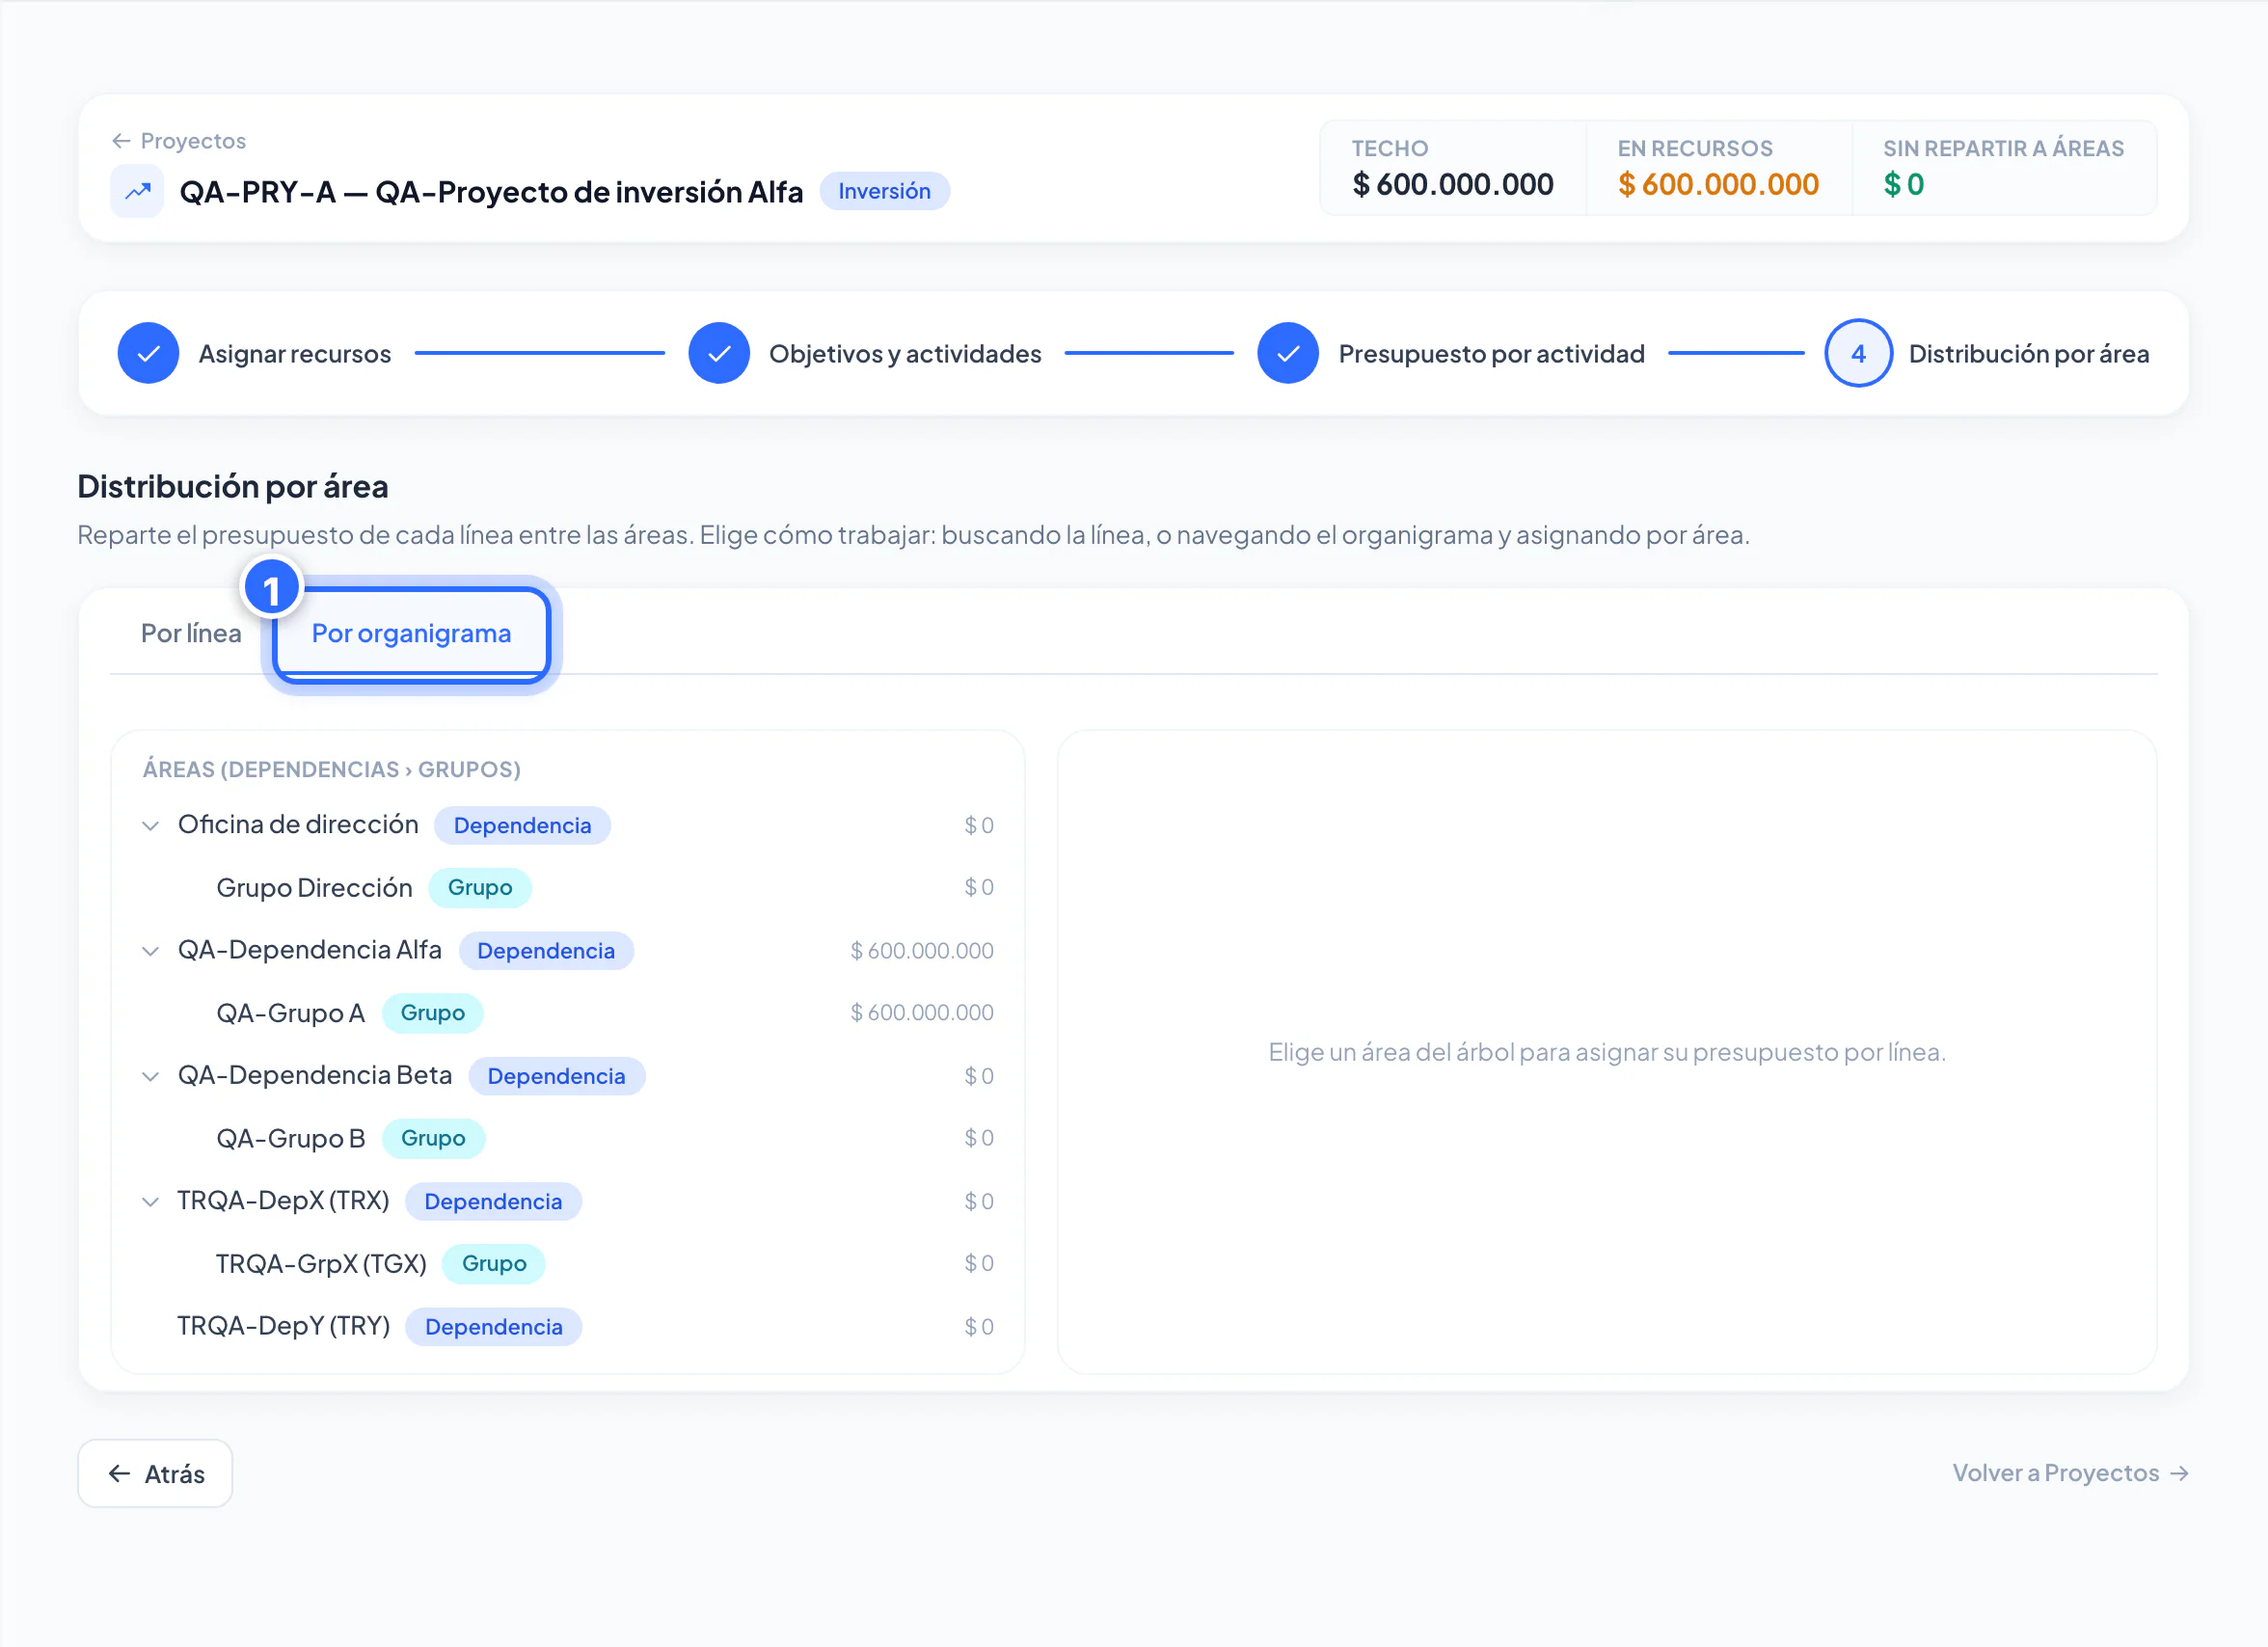Image resolution: width=2268 pixels, height=1647 pixels.
Task: Click the arrow icon after Volver a Proyectos
Action: [2178, 1472]
